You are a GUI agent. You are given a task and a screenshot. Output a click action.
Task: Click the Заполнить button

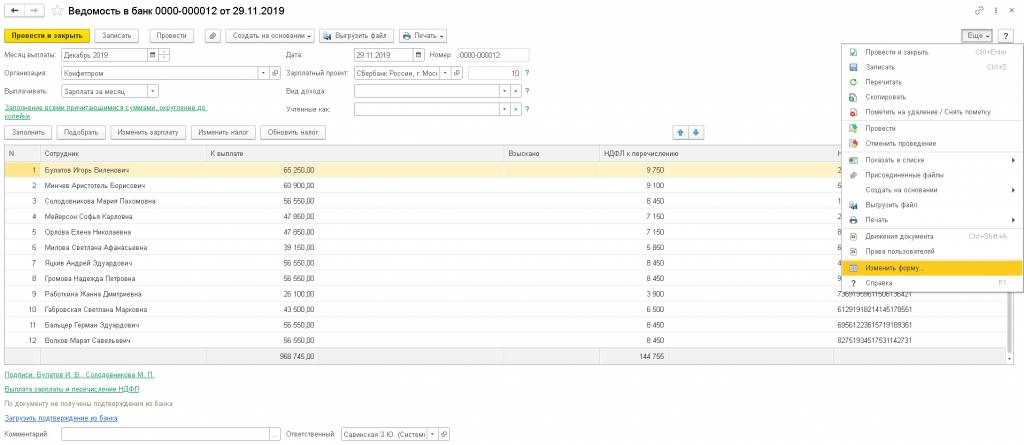[x=28, y=133]
